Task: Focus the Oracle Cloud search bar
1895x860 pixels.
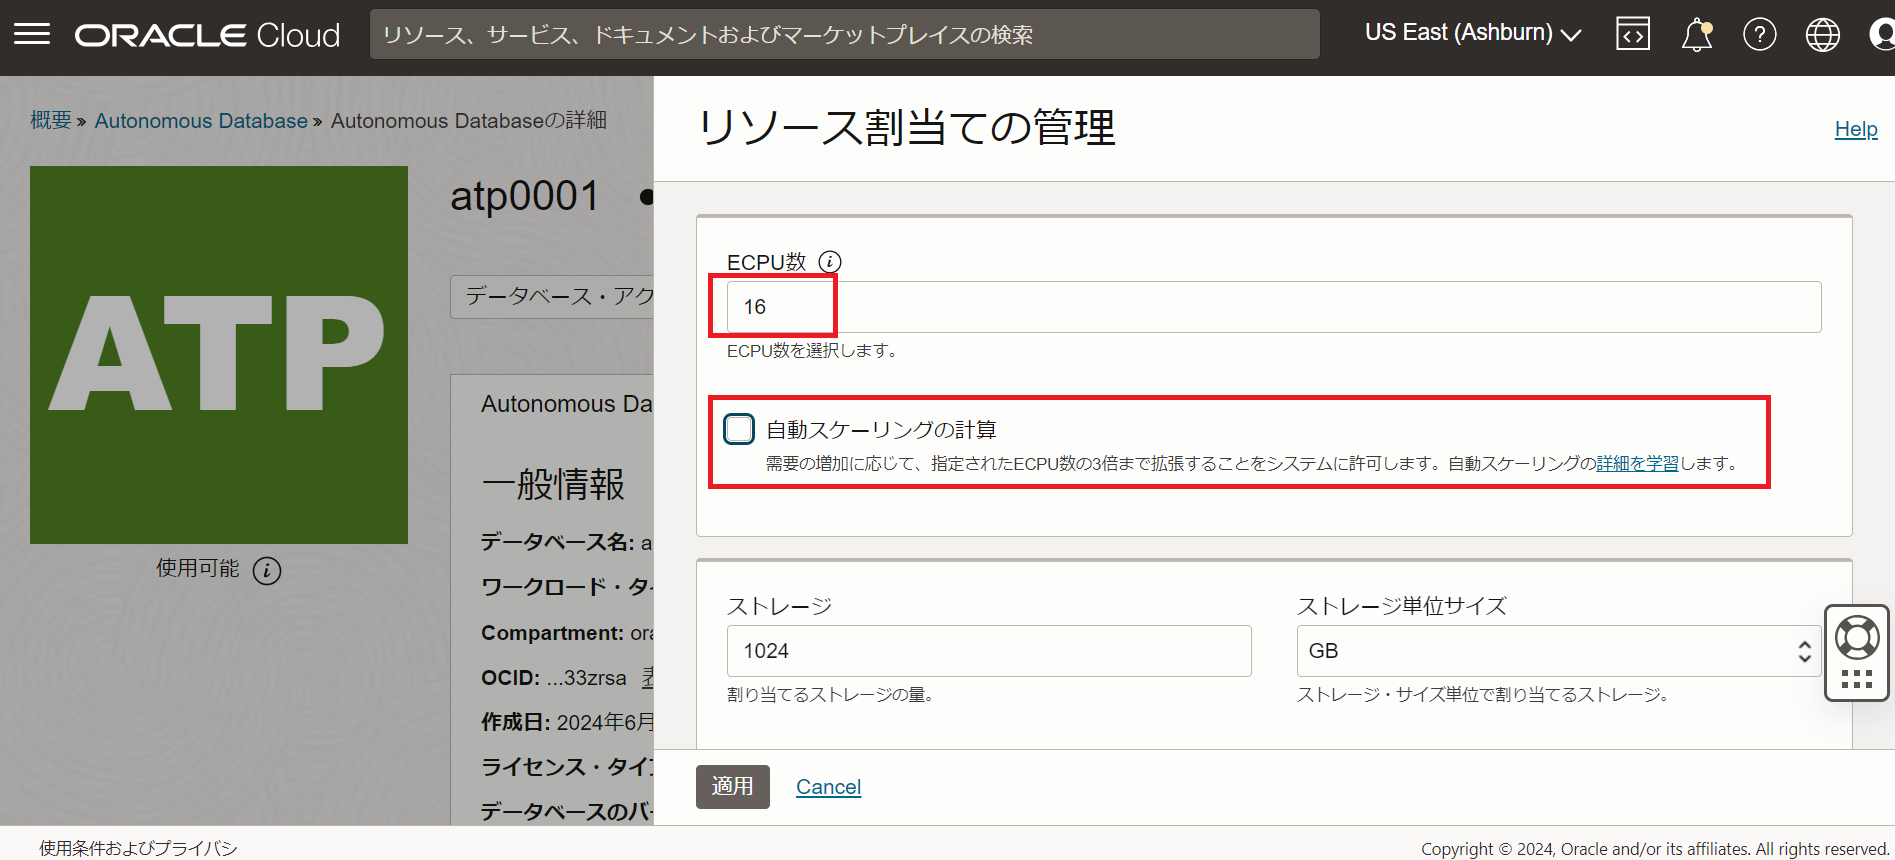Action: point(844,35)
